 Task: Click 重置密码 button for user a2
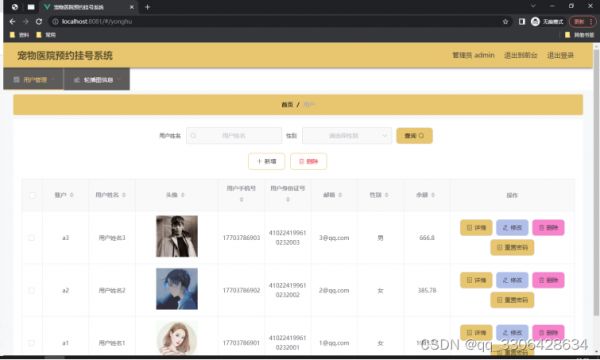click(512, 300)
